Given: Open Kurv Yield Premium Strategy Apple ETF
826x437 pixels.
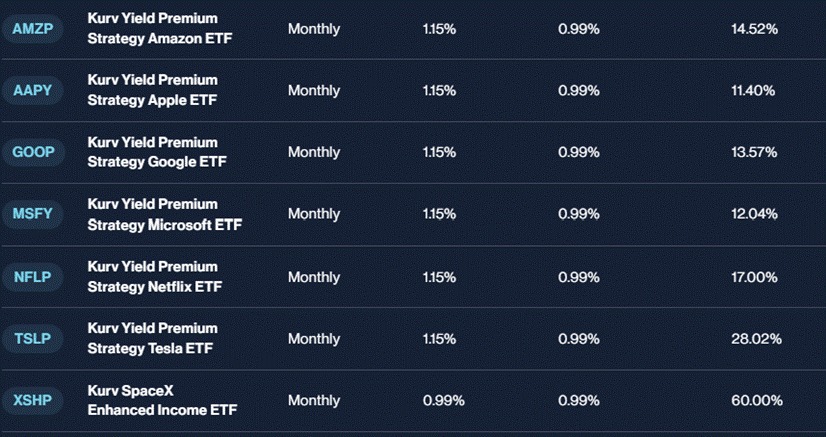Looking at the screenshot, I should click(x=153, y=90).
